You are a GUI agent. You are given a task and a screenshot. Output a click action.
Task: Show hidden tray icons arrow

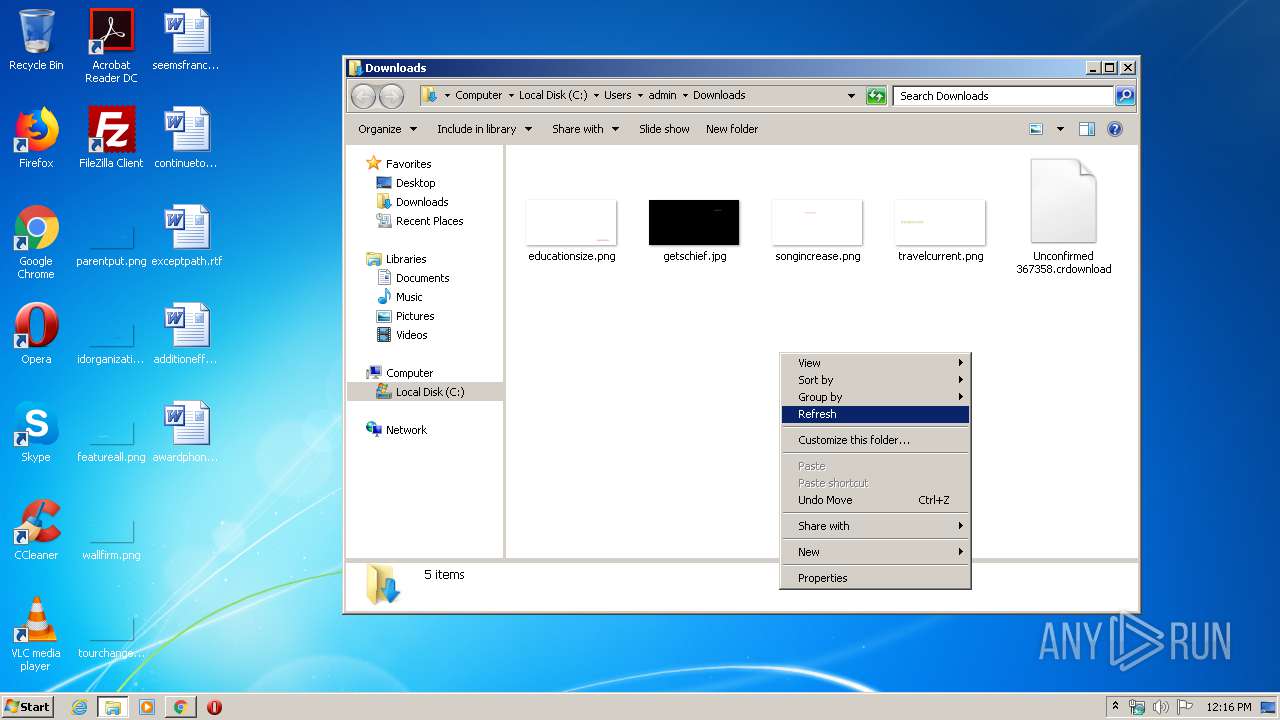click(1115, 707)
